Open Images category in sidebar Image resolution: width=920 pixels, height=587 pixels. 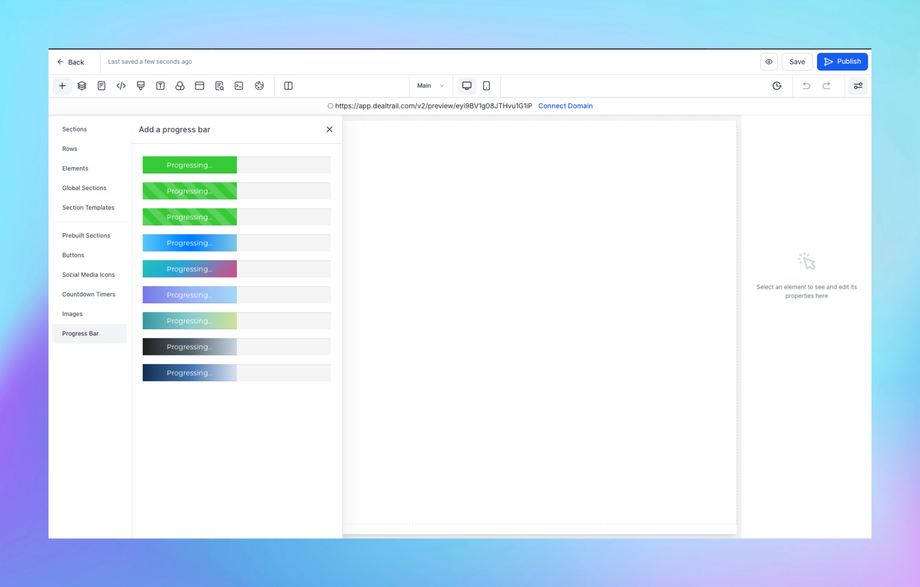(x=72, y=314)
